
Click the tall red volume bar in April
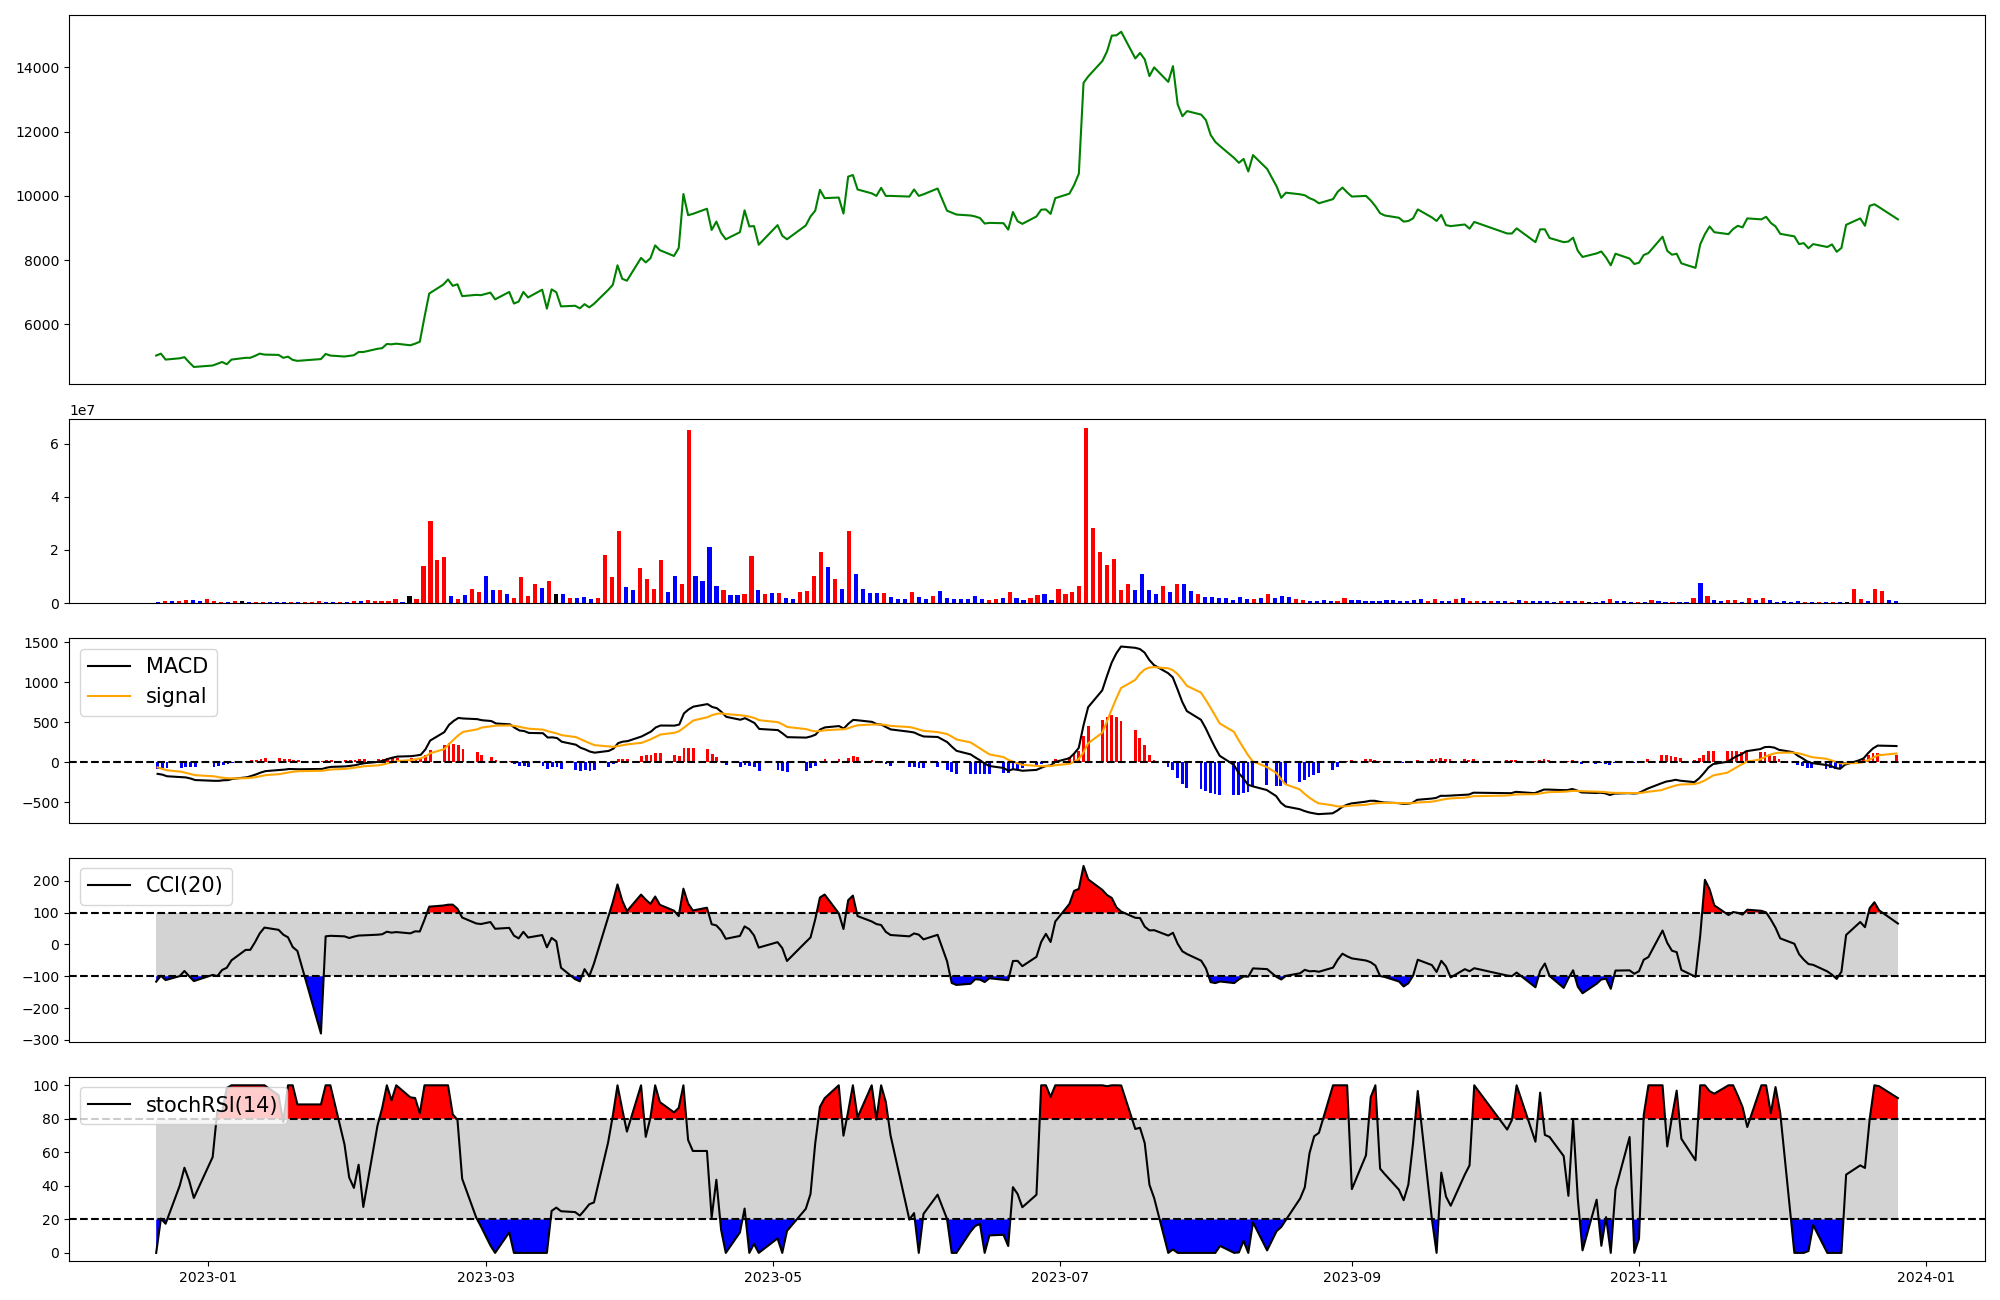click(689, 515)
